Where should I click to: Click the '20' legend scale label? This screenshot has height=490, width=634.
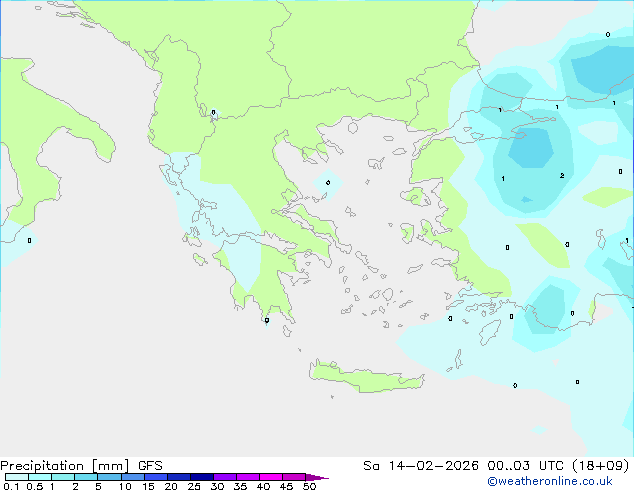(171, 486)
